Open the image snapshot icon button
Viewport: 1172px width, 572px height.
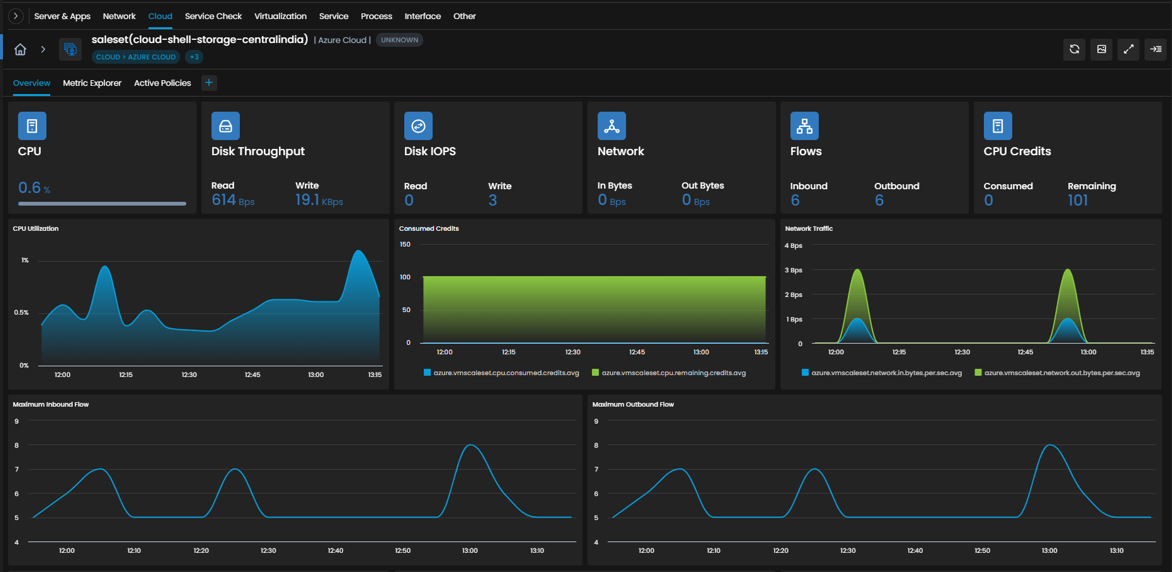(1101, 49)
